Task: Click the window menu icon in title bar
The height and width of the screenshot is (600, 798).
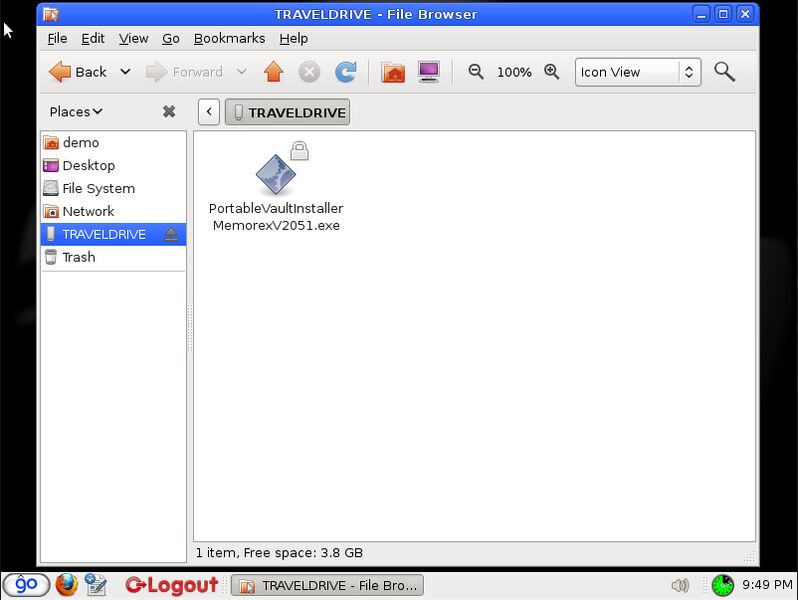Action: click(51, 14)
